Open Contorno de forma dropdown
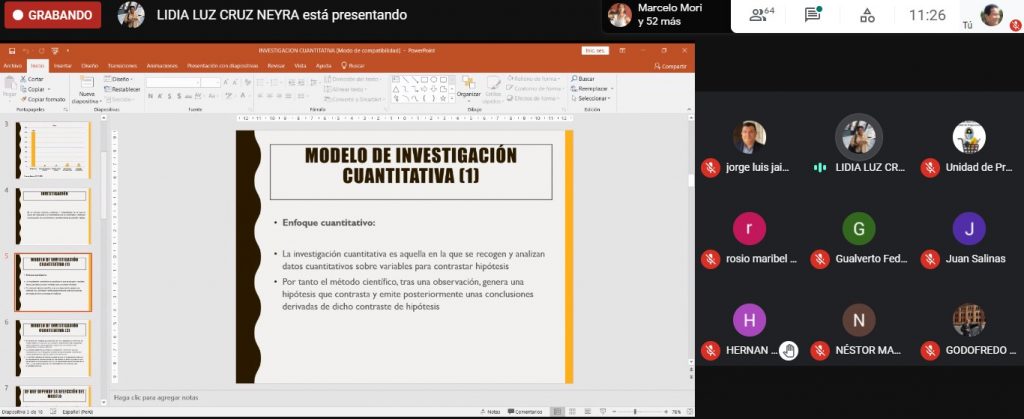 pyautogui.click(x=534, y=89)
